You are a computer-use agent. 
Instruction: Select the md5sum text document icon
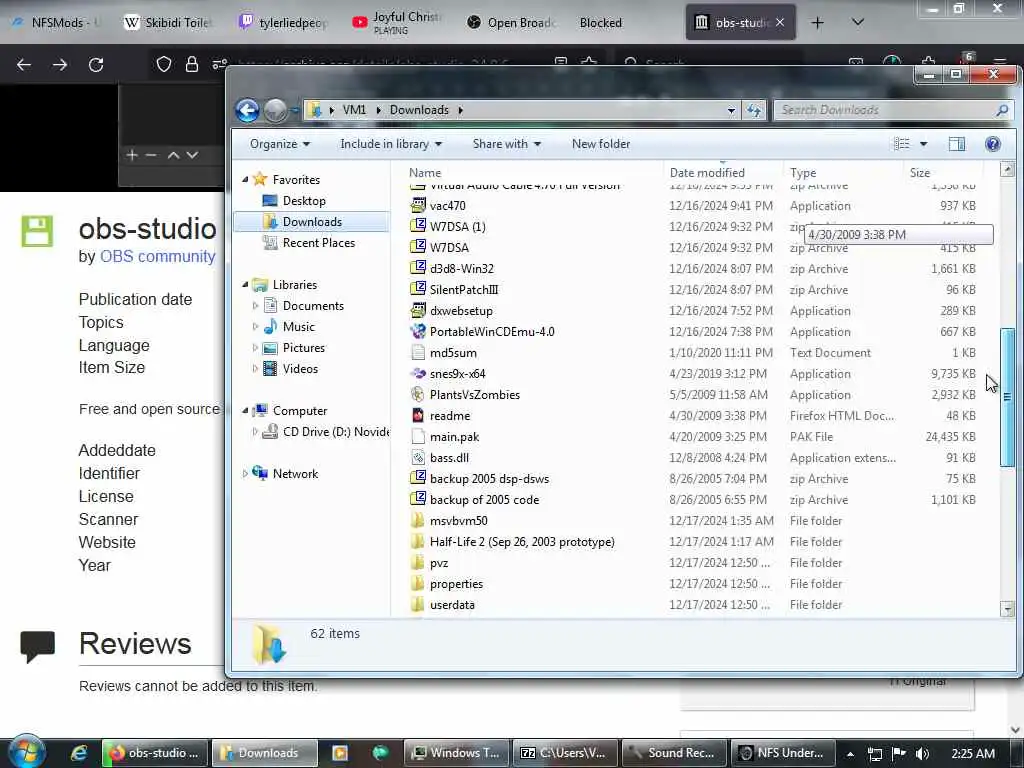pos(418,353)
